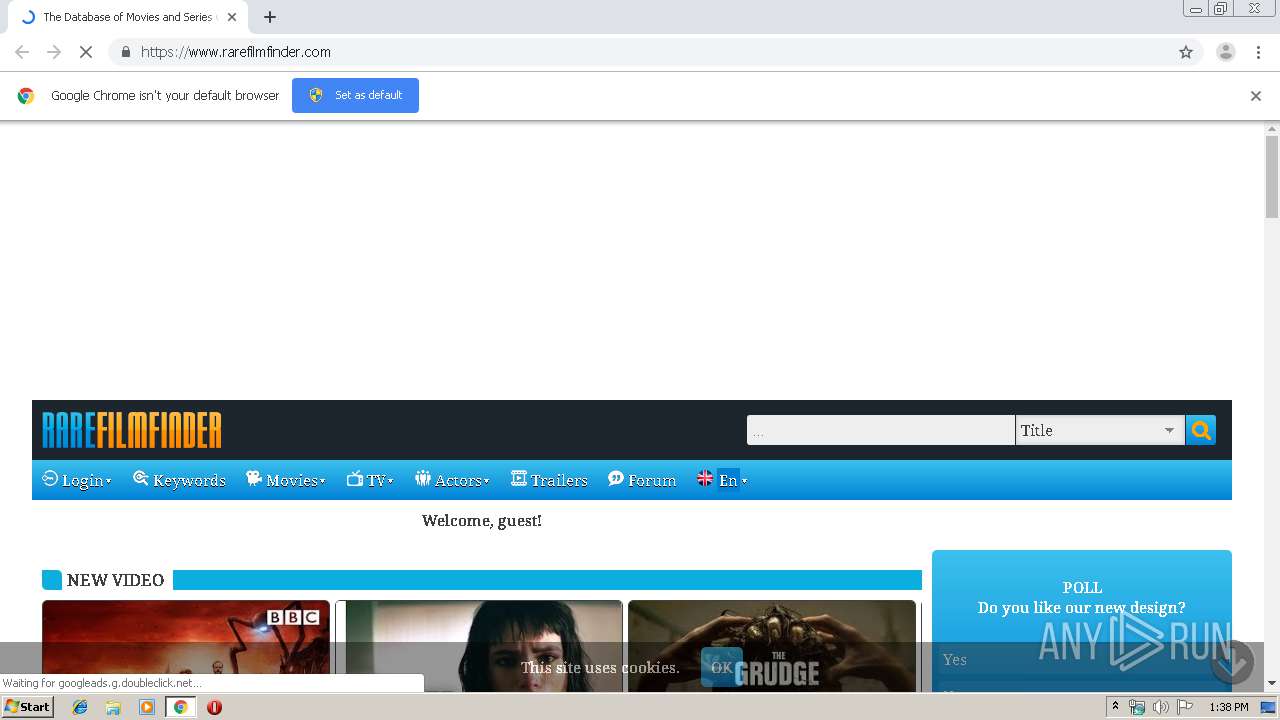This screenshot has width=1280, height=720.
Task: Click the Forum speech bubble icon
Action: (616, 479)
